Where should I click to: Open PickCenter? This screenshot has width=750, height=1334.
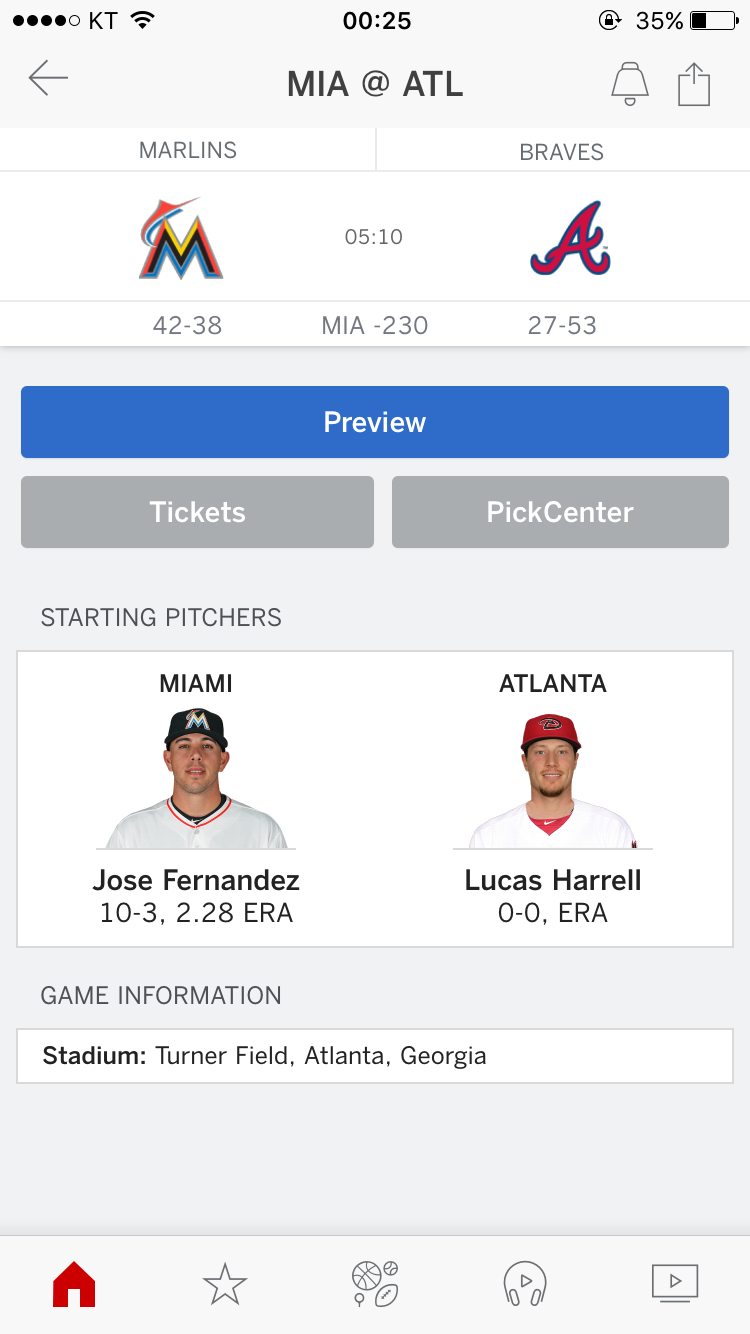[x=560, y=512]
